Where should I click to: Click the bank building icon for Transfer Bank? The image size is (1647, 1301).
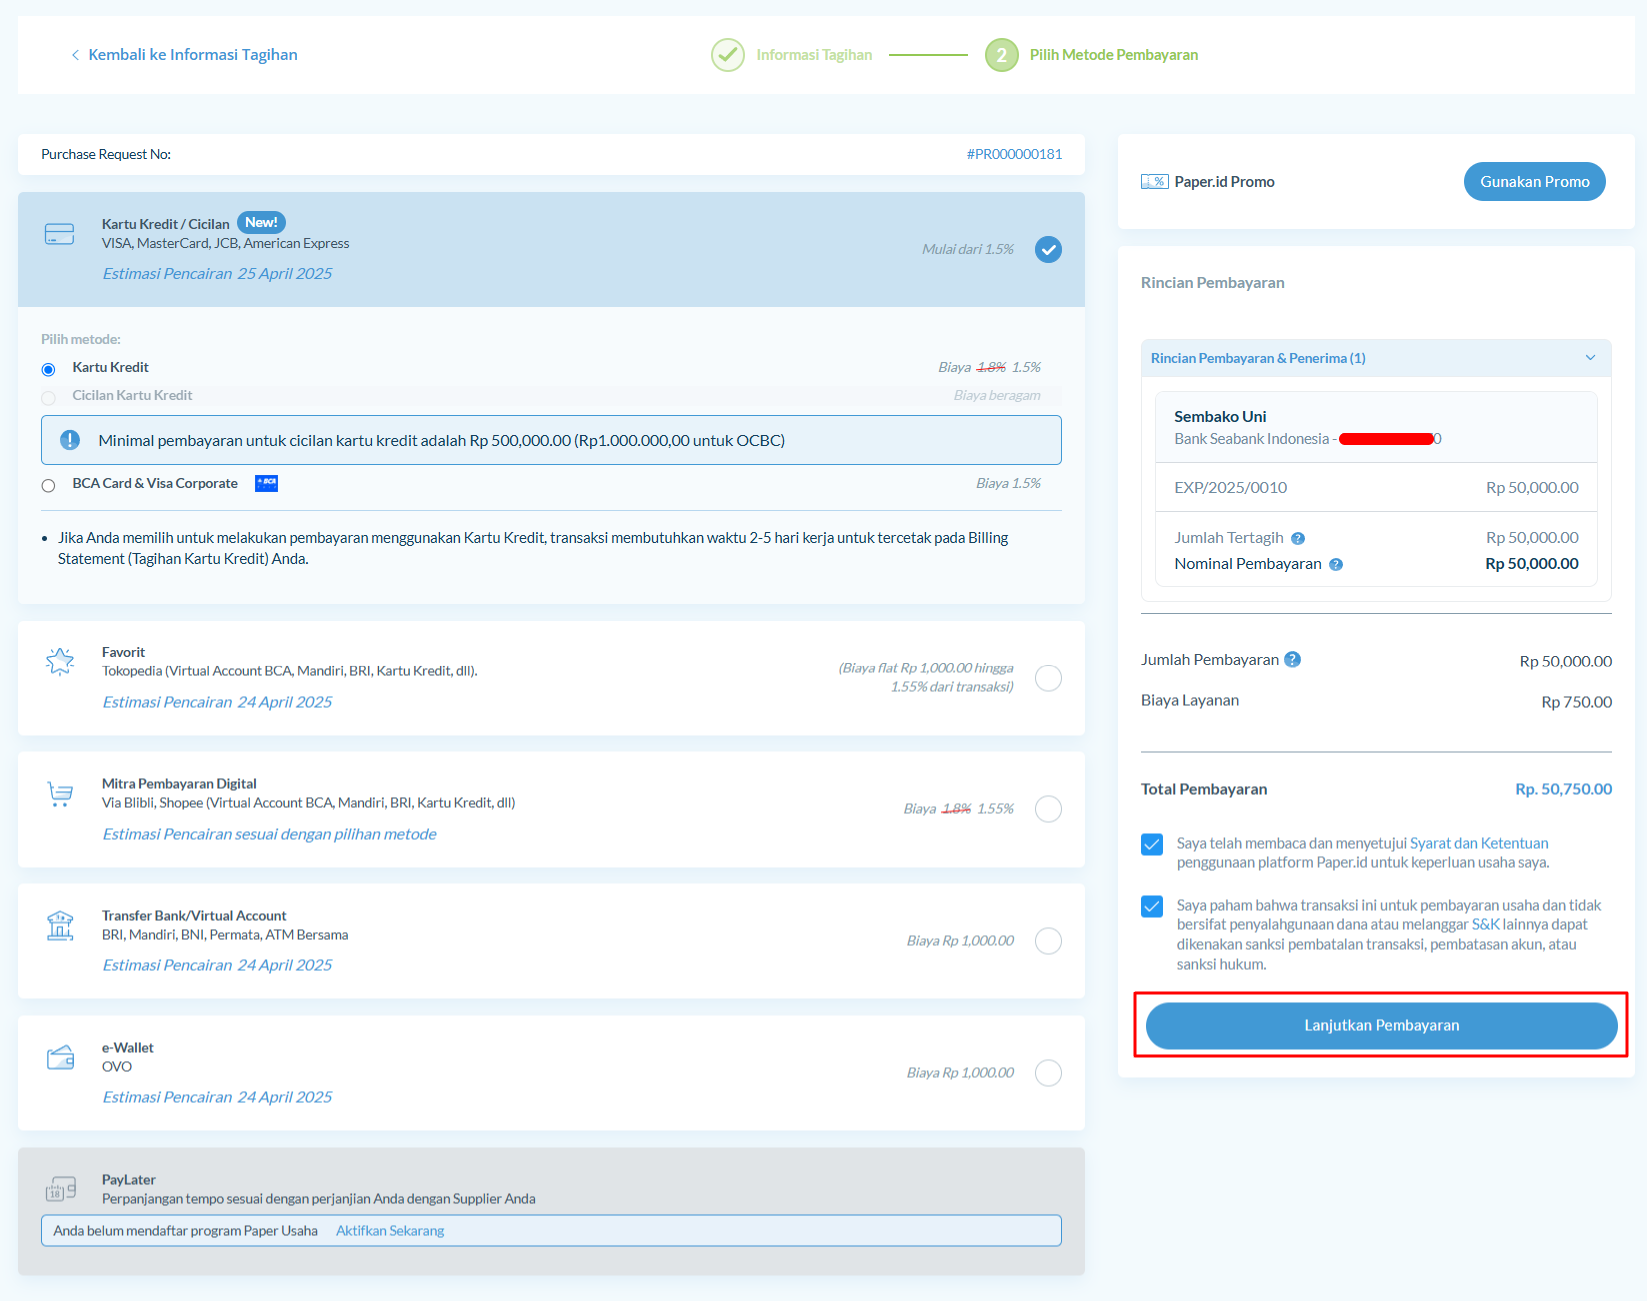pos(60,926)
